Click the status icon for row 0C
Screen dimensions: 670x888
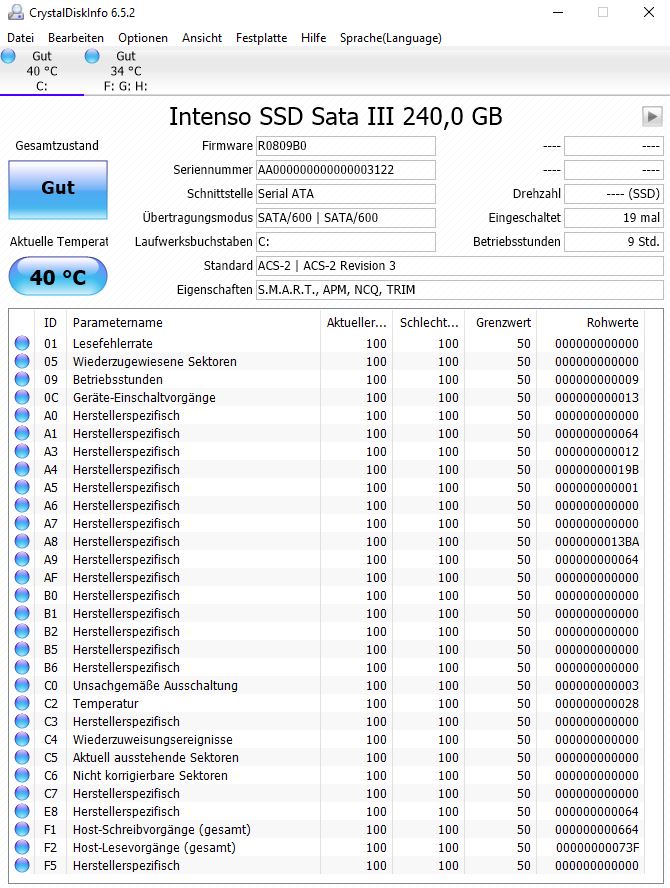[x=22, y=398]
